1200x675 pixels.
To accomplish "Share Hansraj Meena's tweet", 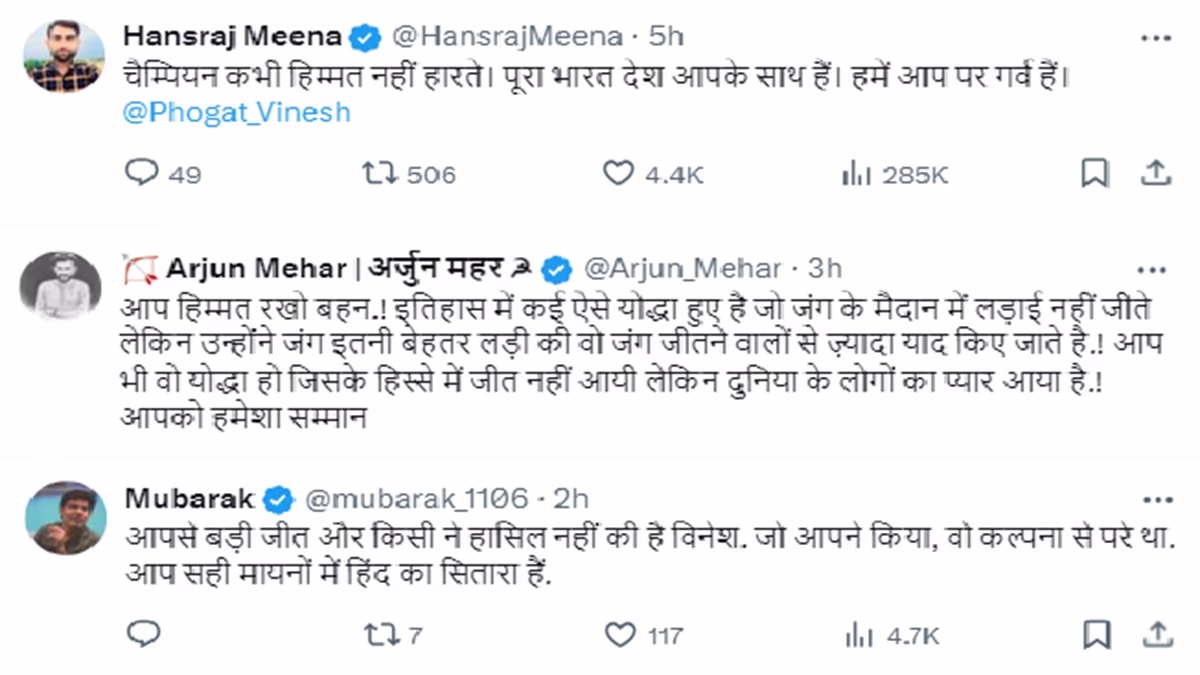I will coord(1155,174).
